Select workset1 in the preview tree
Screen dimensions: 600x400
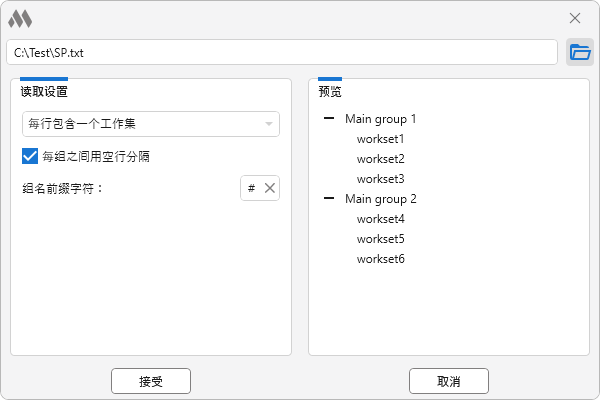pyautogui.click(x=380, y=139)
